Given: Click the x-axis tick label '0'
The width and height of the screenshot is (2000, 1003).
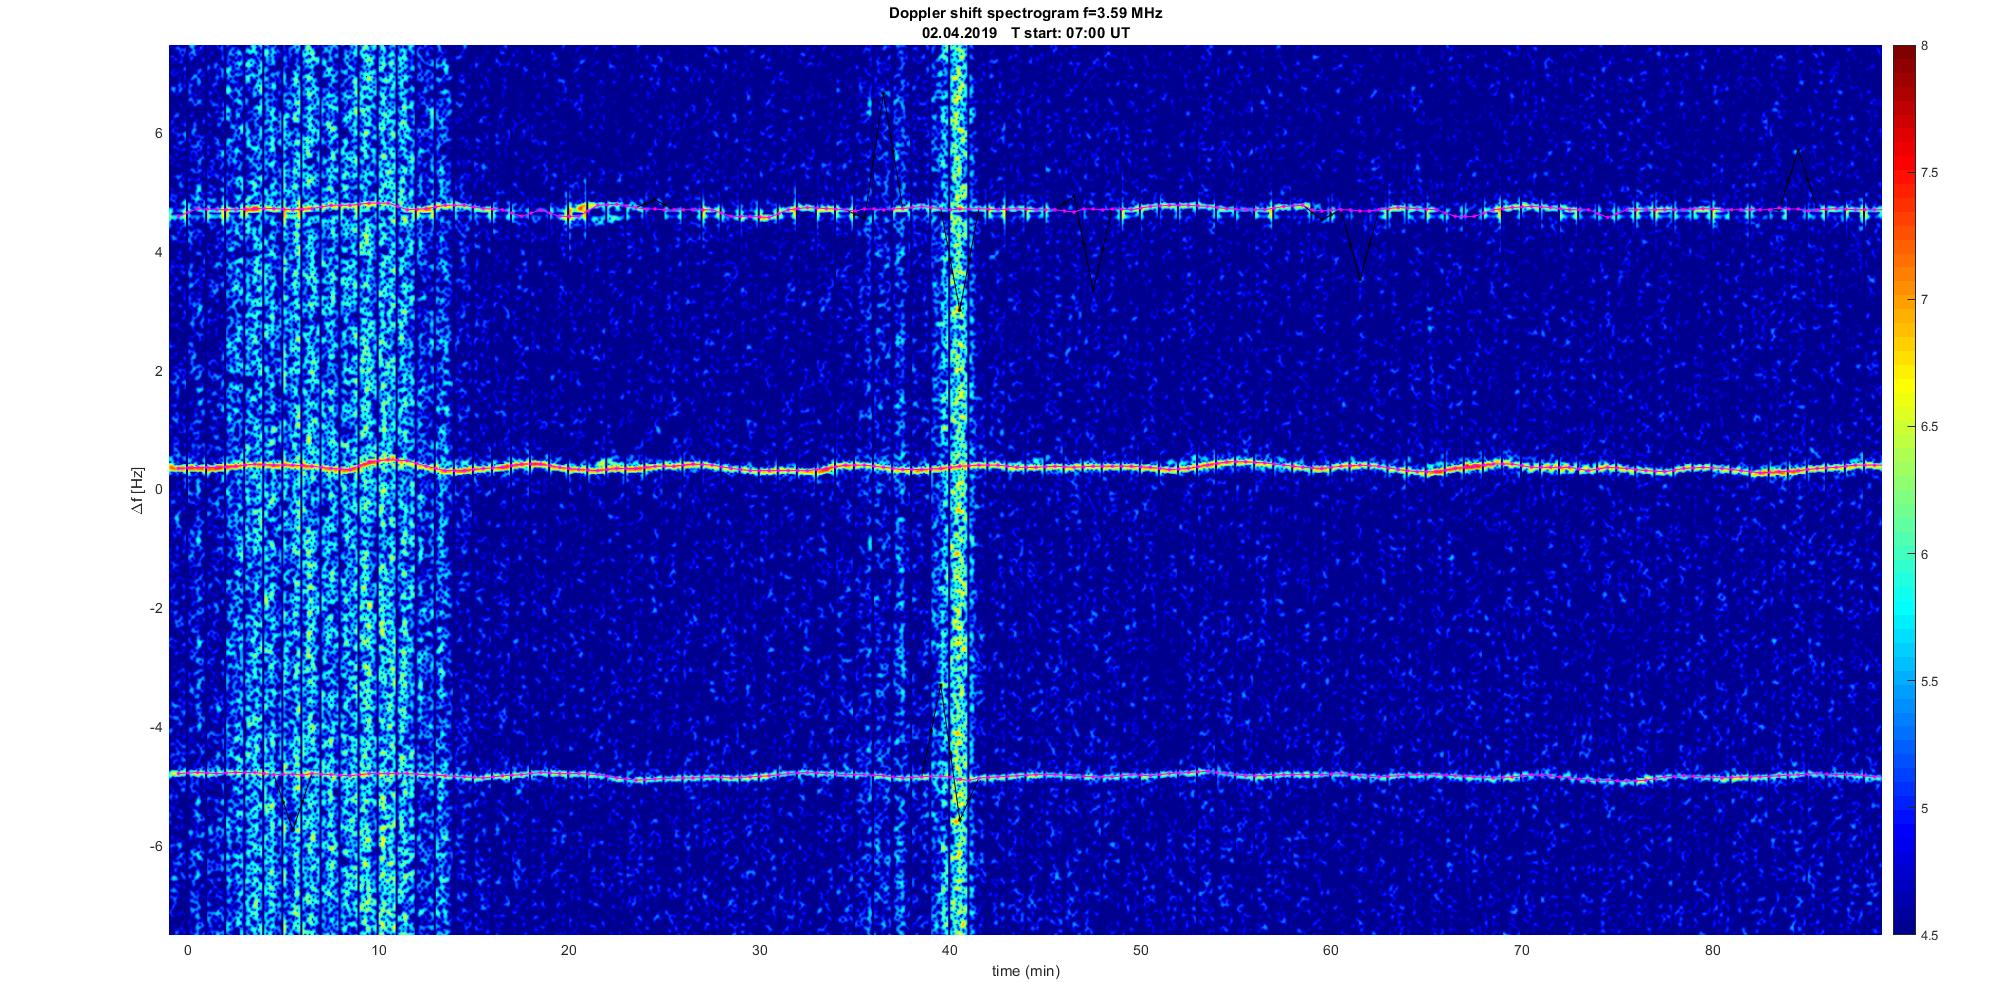Looking at the screenshot, I should [187, 951].
